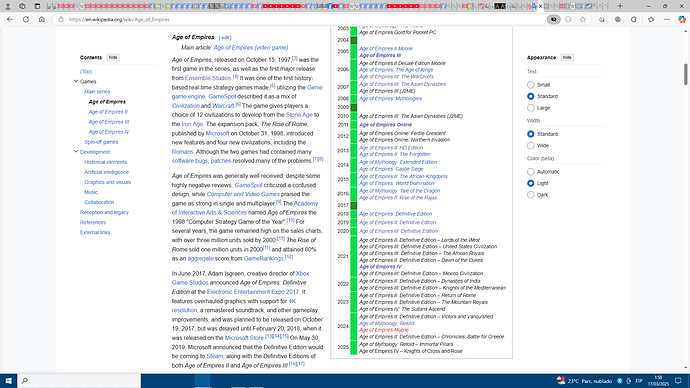Open the weather widget showing 23°C

tap(584, 381)
